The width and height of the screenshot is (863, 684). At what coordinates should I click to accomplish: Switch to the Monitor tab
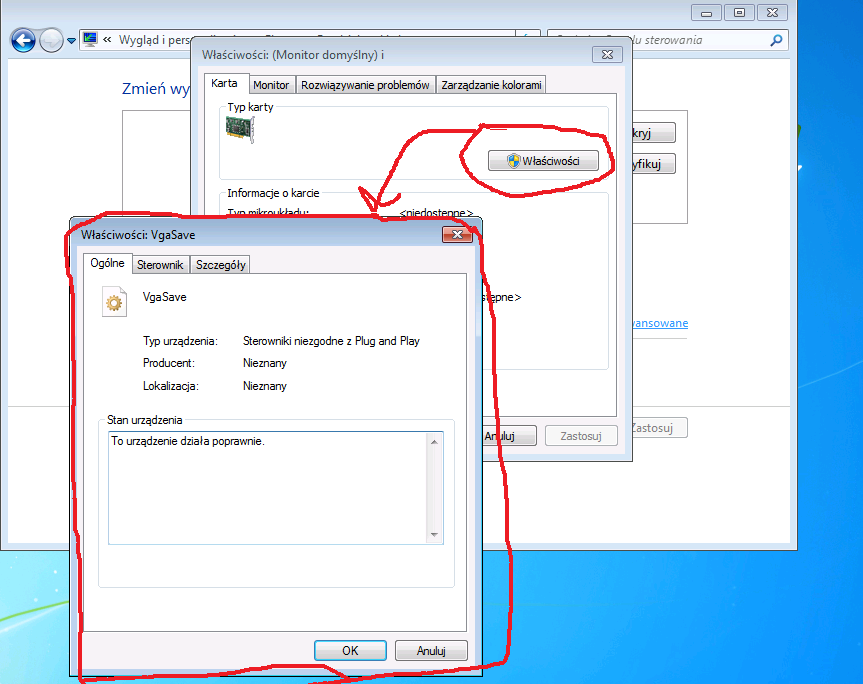[x=271, y=85]
